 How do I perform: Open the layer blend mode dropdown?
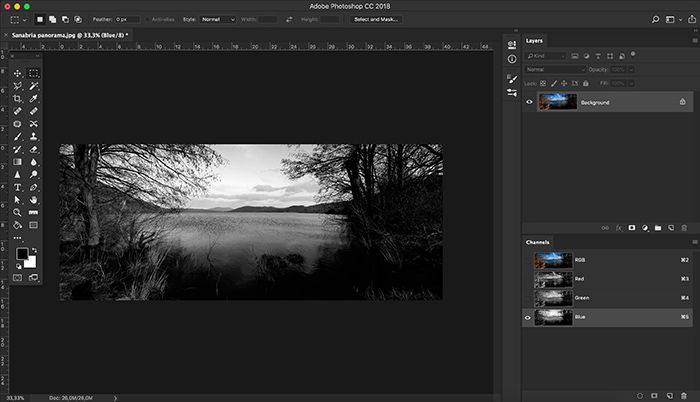click(555, 70)
